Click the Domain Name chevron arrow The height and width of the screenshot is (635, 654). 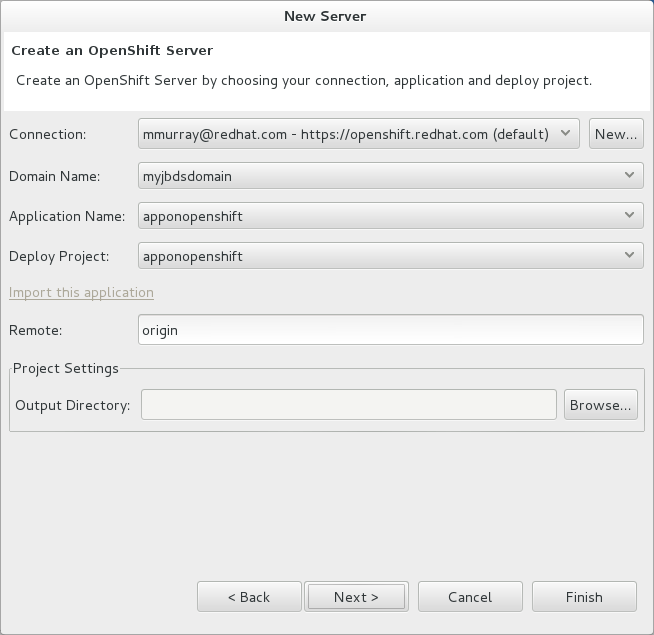pos(629,175)
